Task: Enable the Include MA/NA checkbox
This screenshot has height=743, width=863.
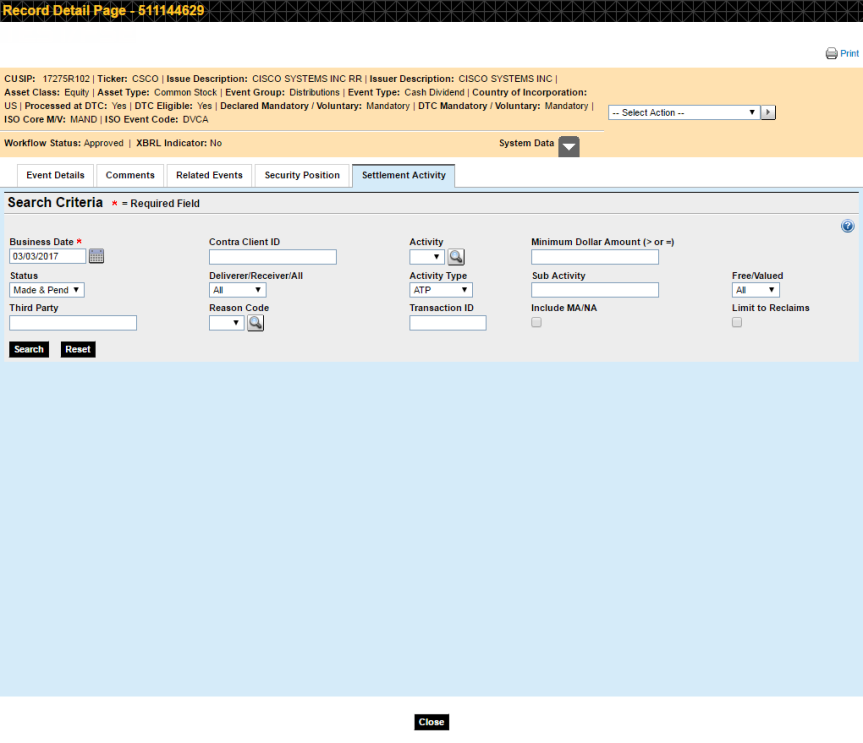Action: (x=537, y=323)
